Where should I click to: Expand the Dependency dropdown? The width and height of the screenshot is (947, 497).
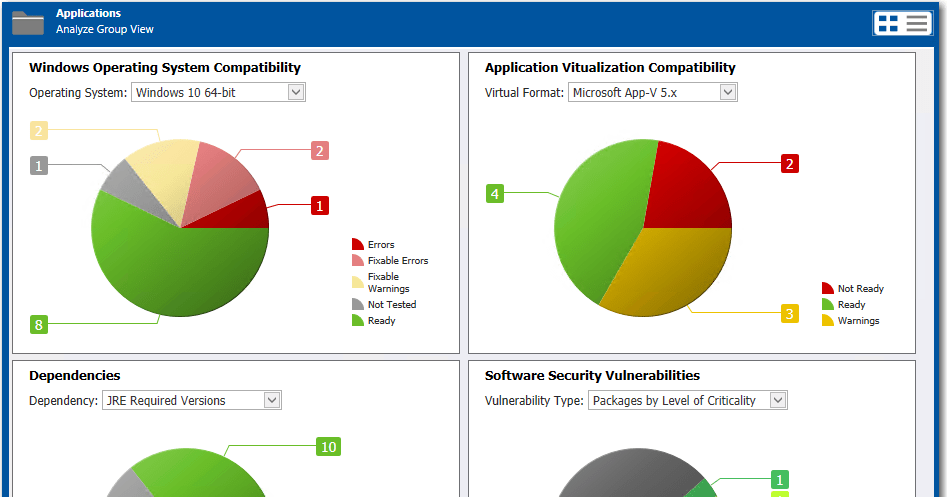271,401
